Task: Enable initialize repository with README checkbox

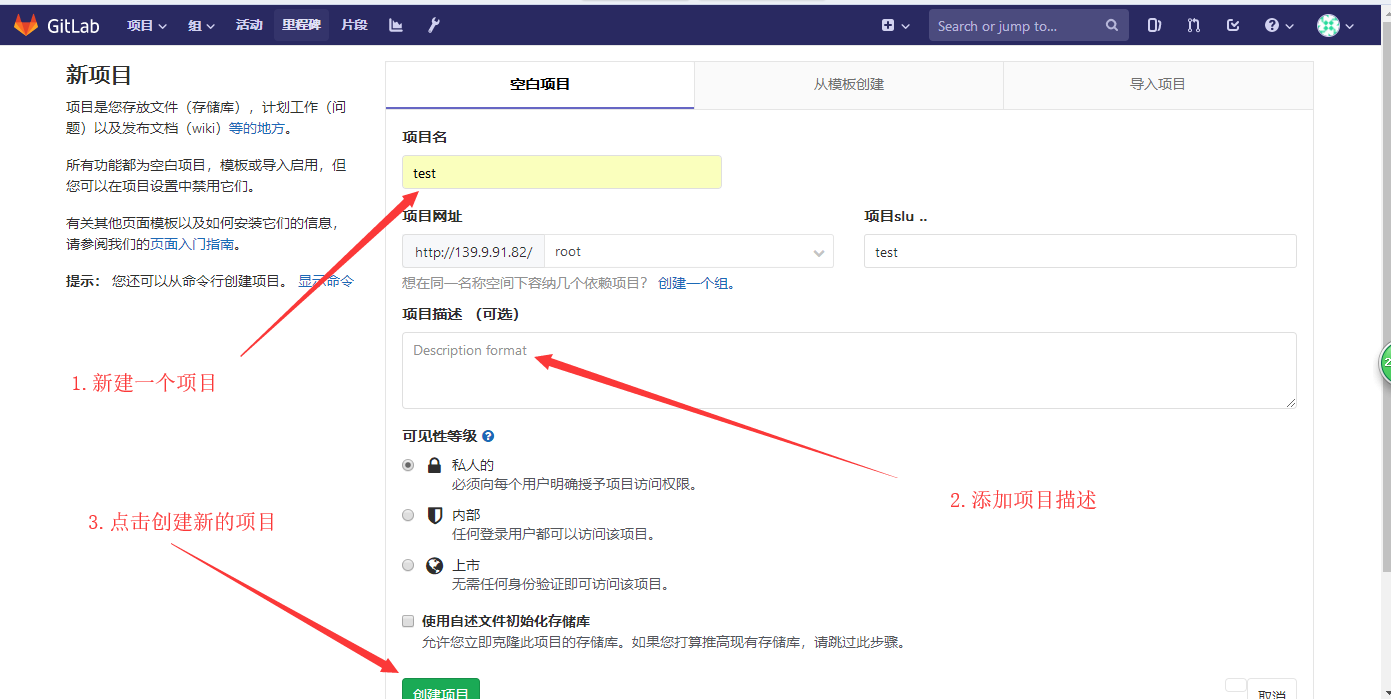Action: pyautogui.click(x=408, y=621)
